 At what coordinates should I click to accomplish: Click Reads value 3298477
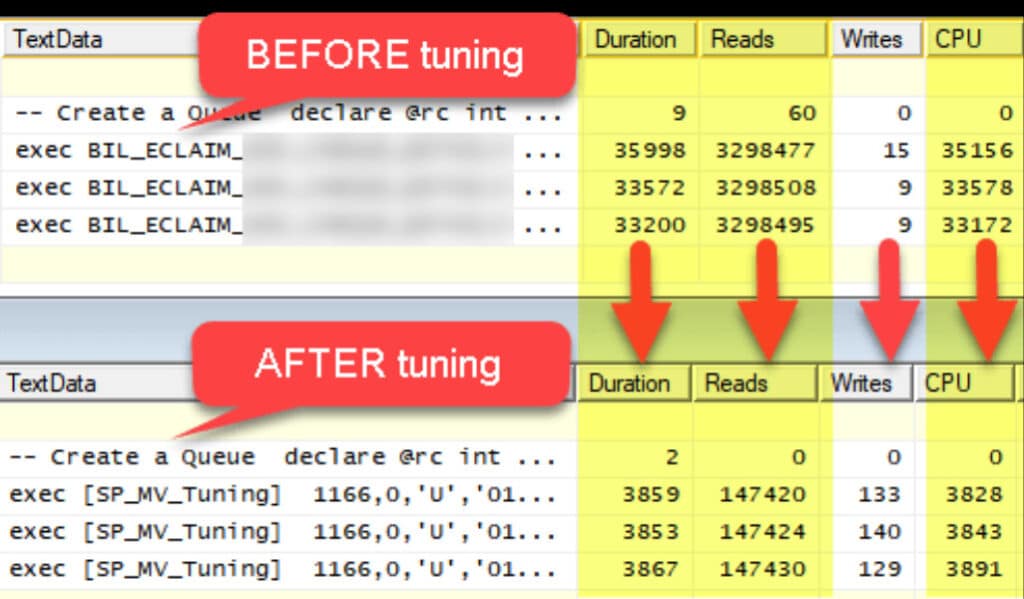pos(765,150)
